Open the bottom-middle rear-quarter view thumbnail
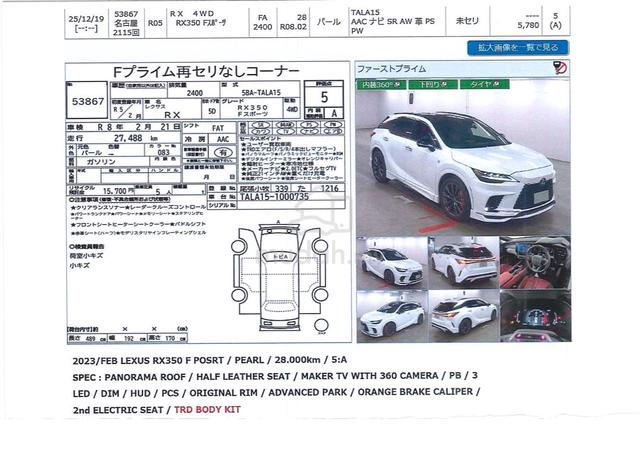The width and height of the screenshot is (640, 452). (464, 316)
